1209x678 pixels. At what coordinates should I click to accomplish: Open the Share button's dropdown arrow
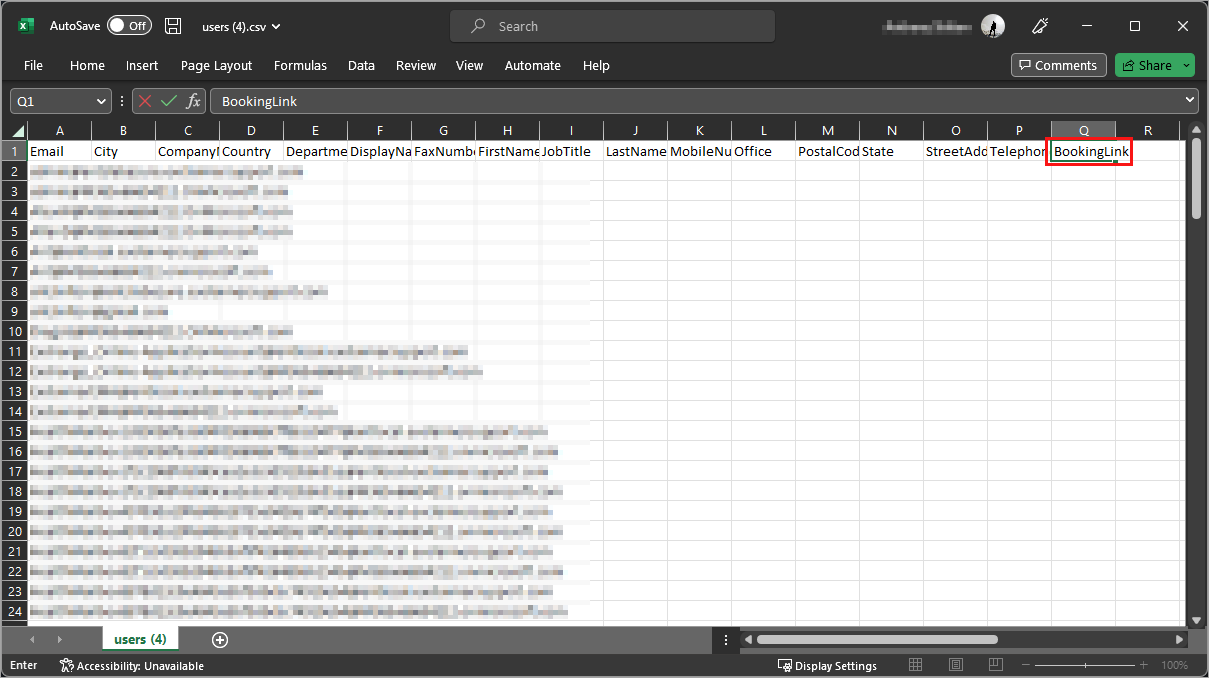click(x=1186, y=65)
